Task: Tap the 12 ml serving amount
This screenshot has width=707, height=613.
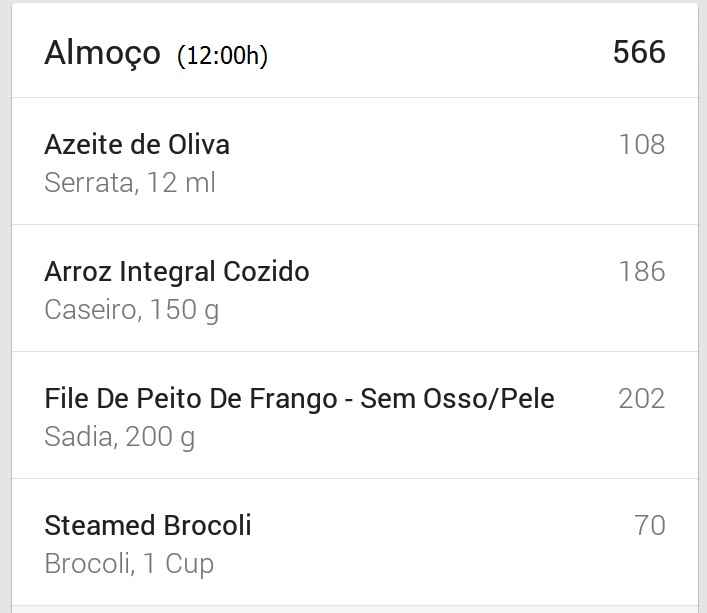Action: [181, 183]
